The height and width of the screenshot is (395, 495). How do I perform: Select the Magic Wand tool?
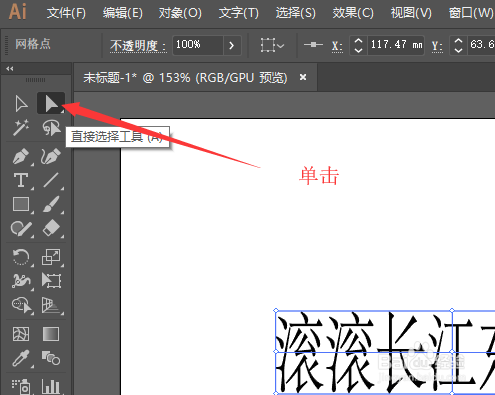coord(21,128)
